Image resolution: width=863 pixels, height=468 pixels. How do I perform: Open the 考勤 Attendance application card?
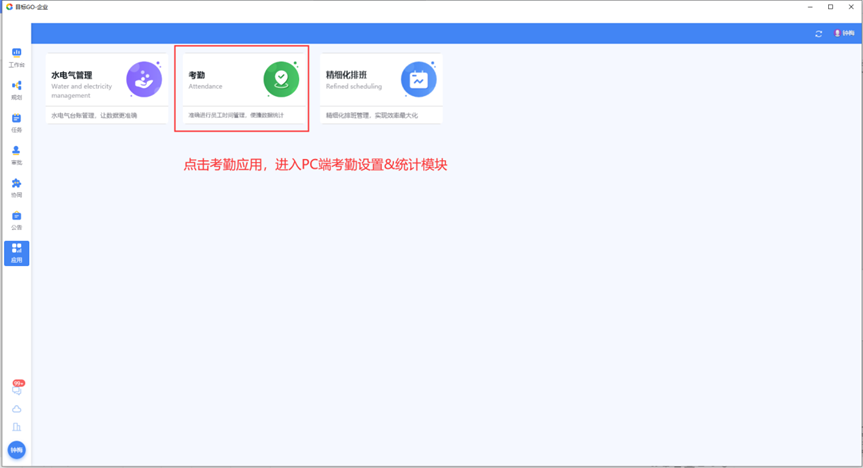click(x=242, y=88)
